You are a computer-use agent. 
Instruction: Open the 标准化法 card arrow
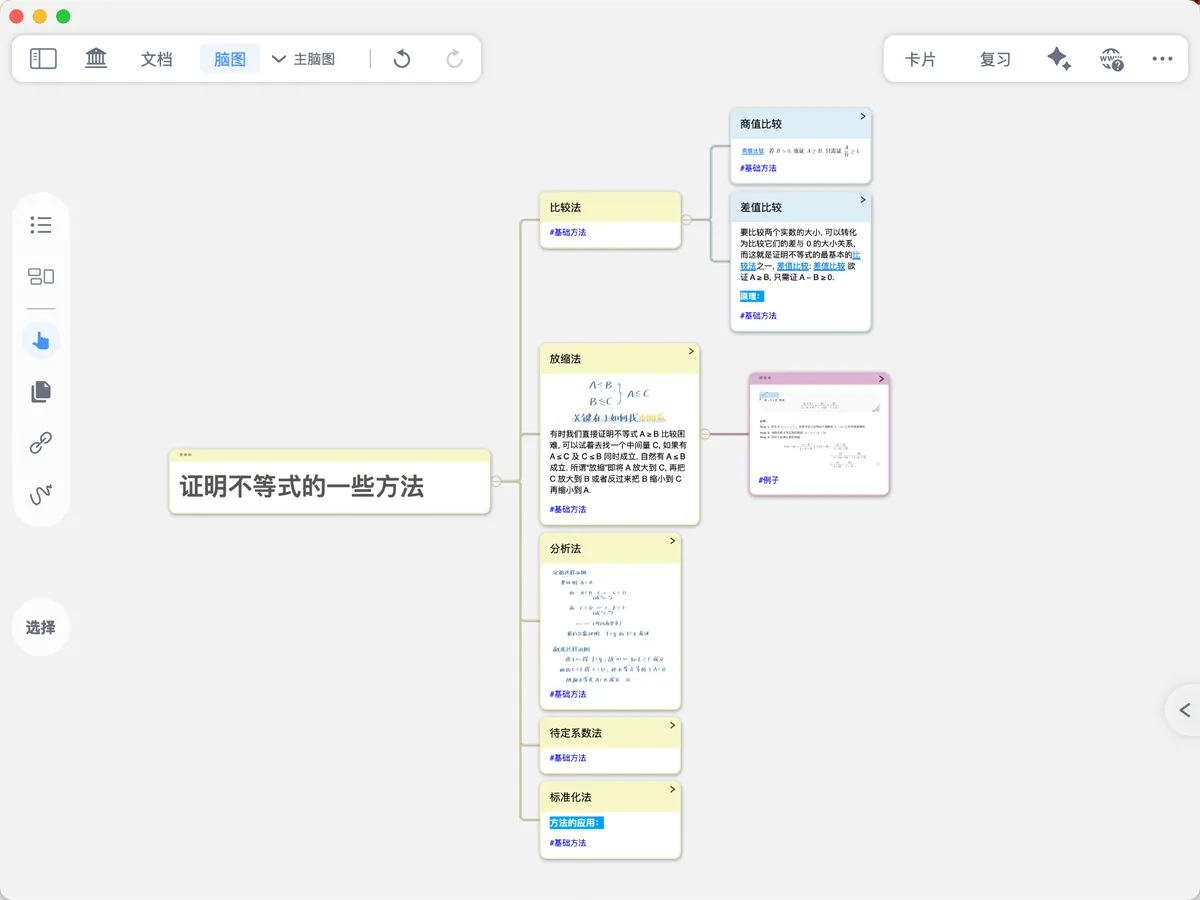tap(673, 790)
